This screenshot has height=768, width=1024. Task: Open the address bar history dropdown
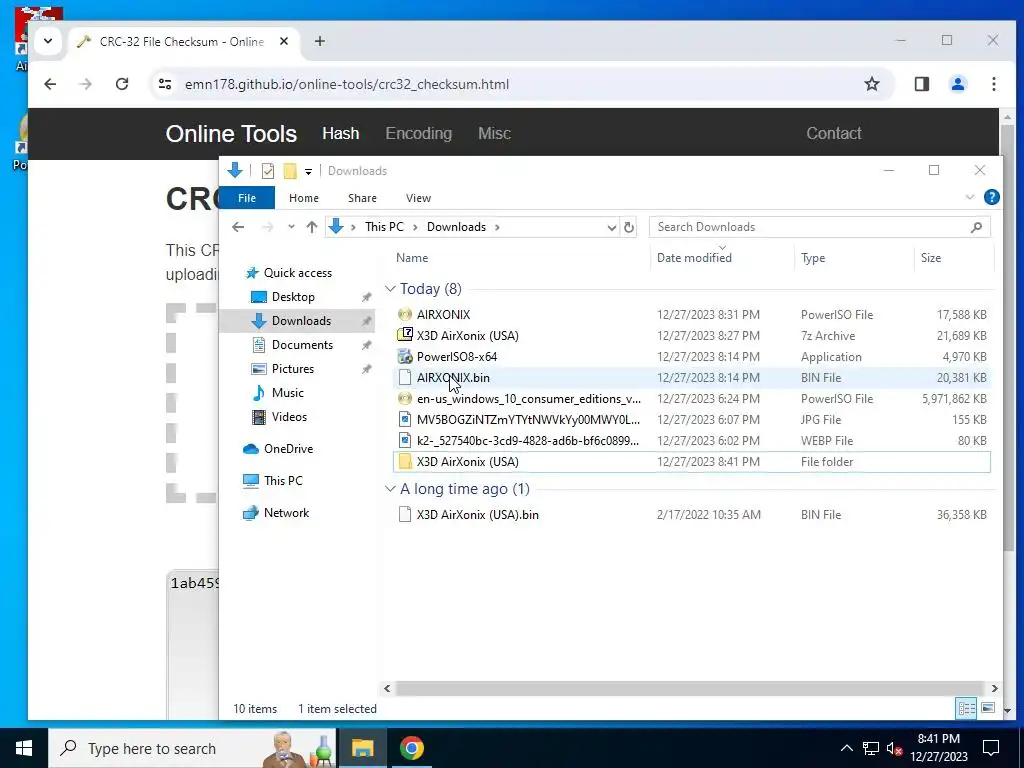coord(611,227)
